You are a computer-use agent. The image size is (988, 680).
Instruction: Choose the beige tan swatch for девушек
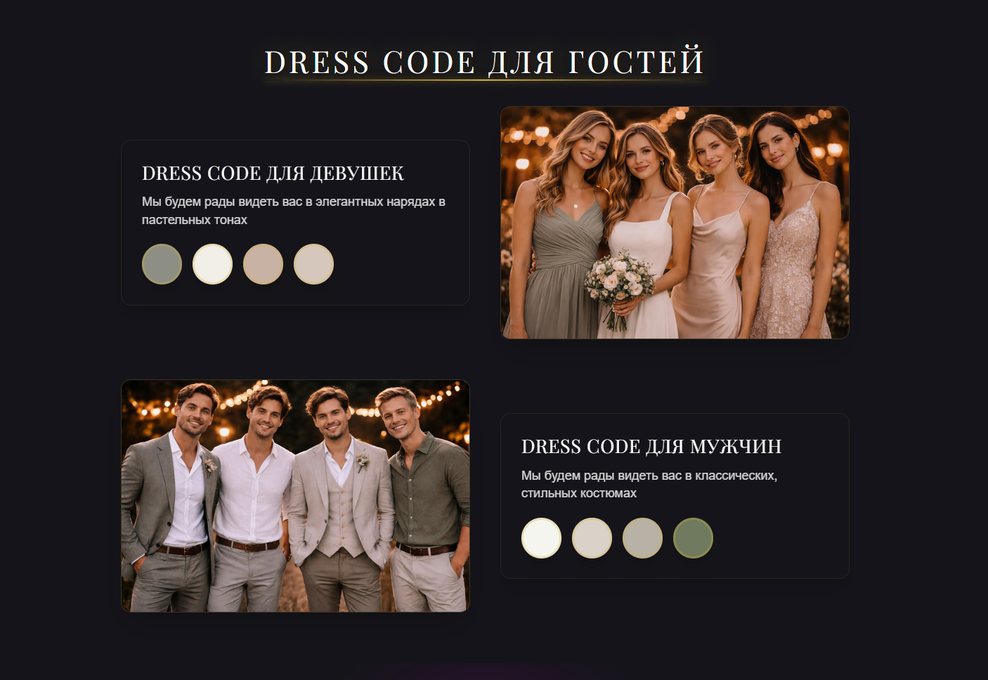263,264
